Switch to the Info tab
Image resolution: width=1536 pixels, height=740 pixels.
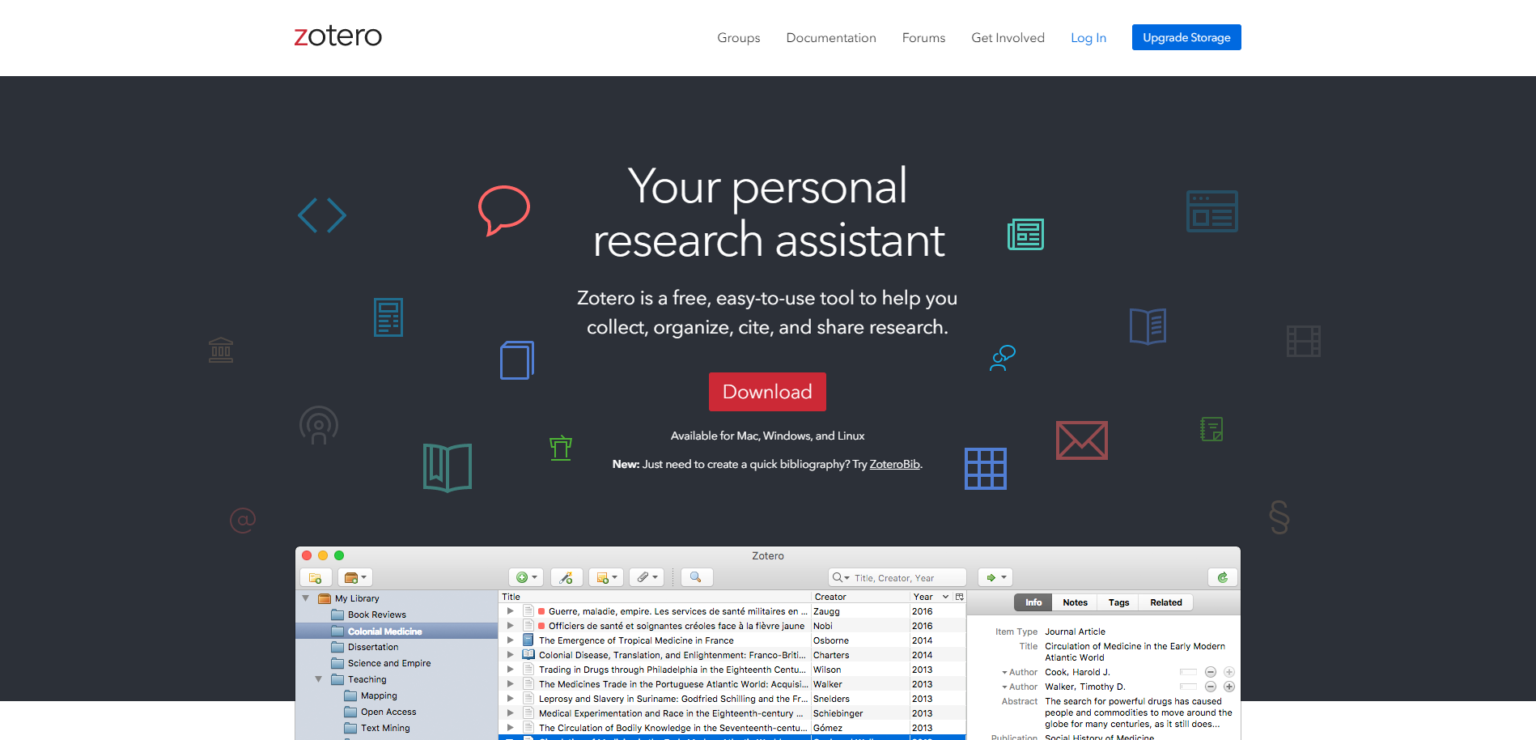coord(1033,603)
